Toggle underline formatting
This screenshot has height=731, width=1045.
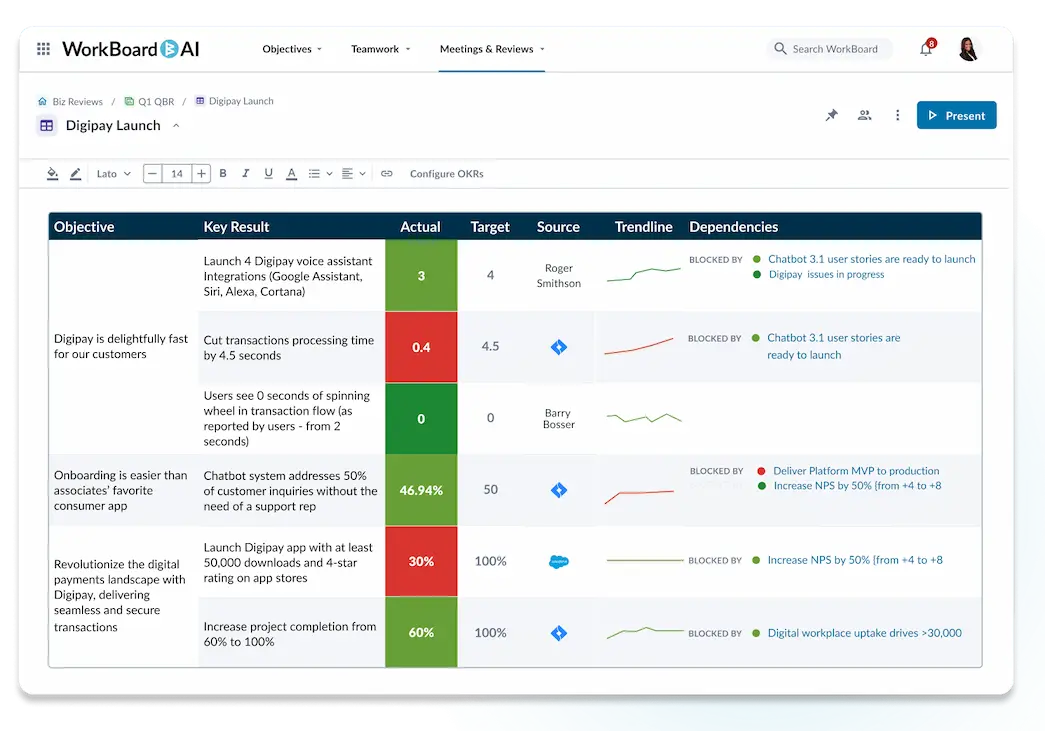pos(268,173)
